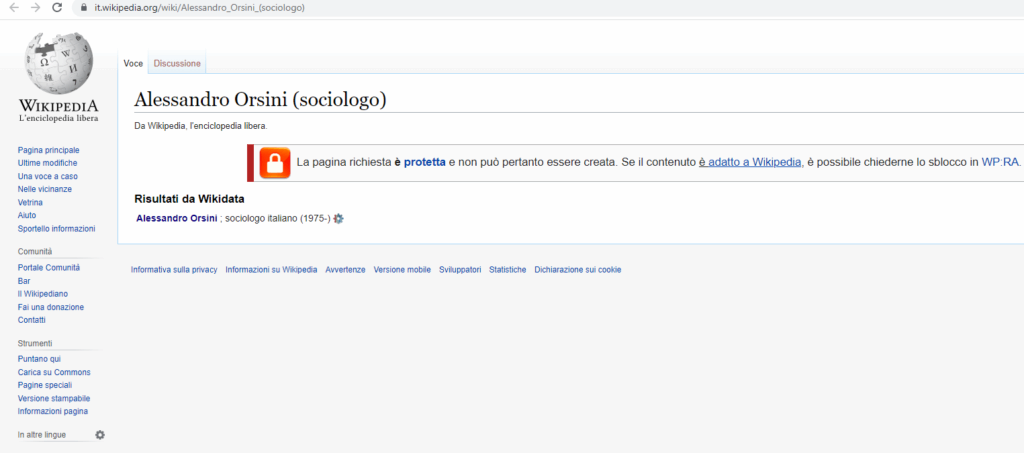The width and height of the screenshot is (1024, 453).
Task: Switch to Versione mobile
Action: (402, 270)
